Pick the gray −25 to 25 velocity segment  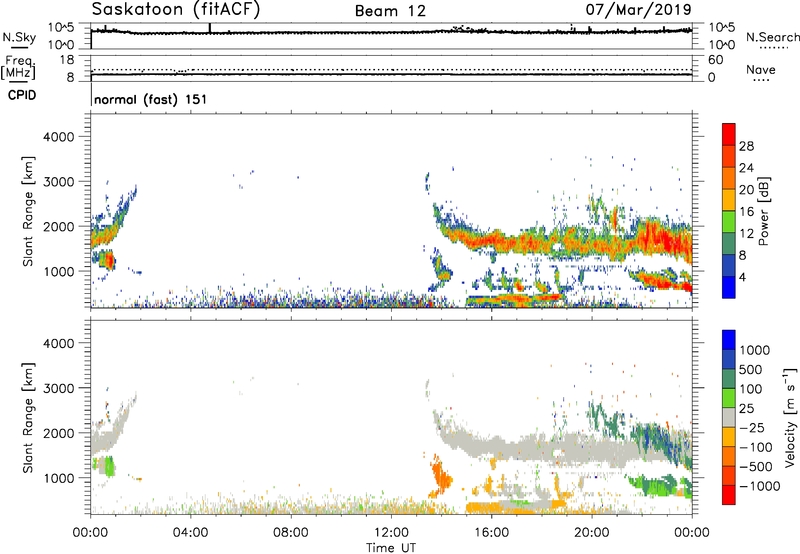pos(729,417)
